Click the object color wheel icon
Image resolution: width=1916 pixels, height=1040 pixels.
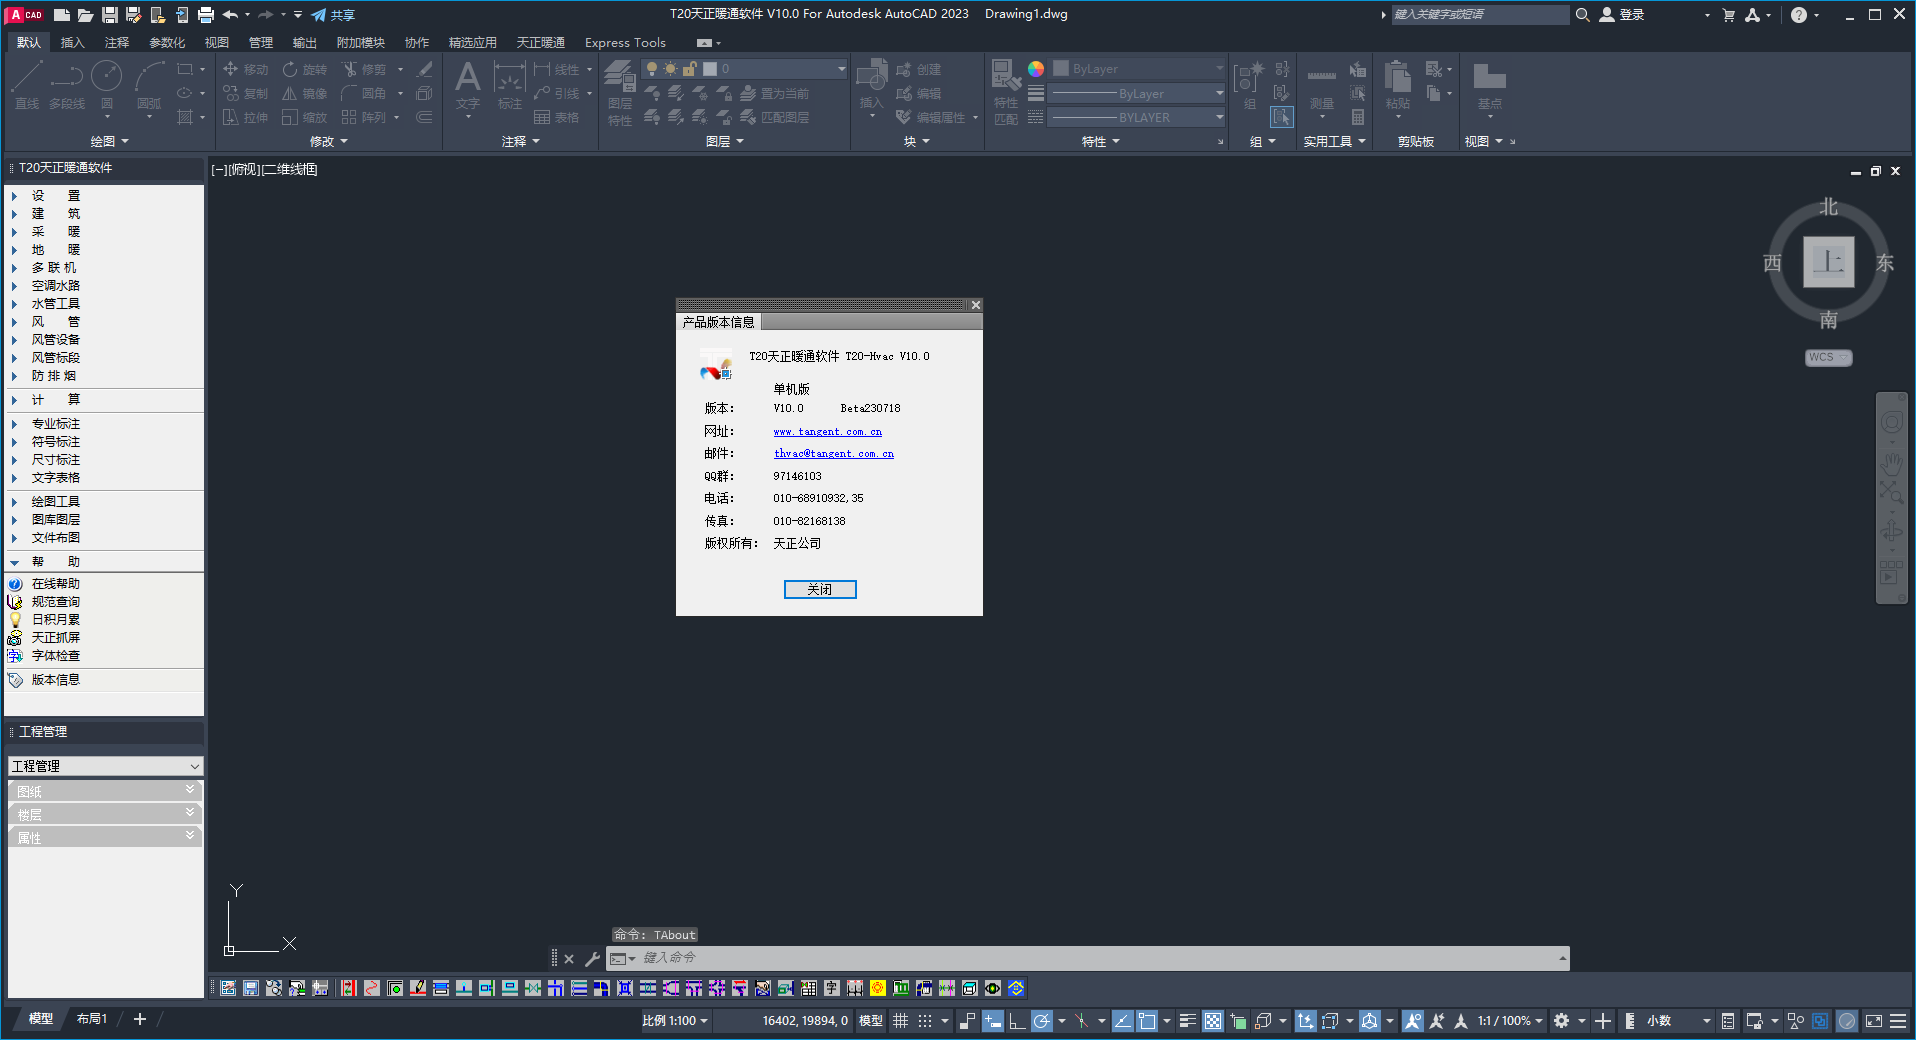point(1036,69)
